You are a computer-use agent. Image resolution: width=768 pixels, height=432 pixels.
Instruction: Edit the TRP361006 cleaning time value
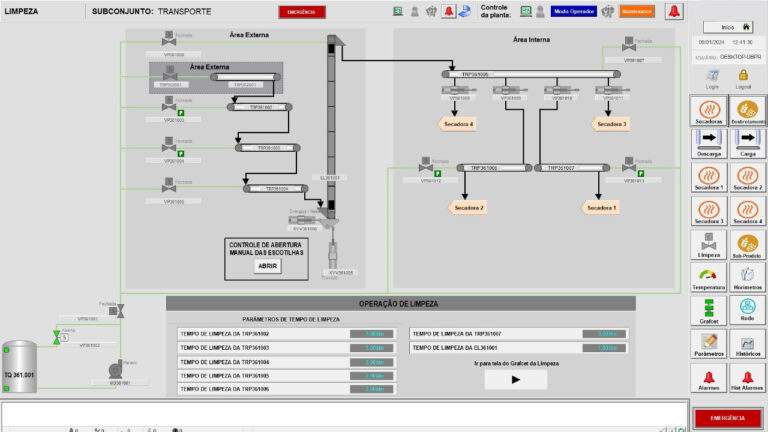[371, 389]
